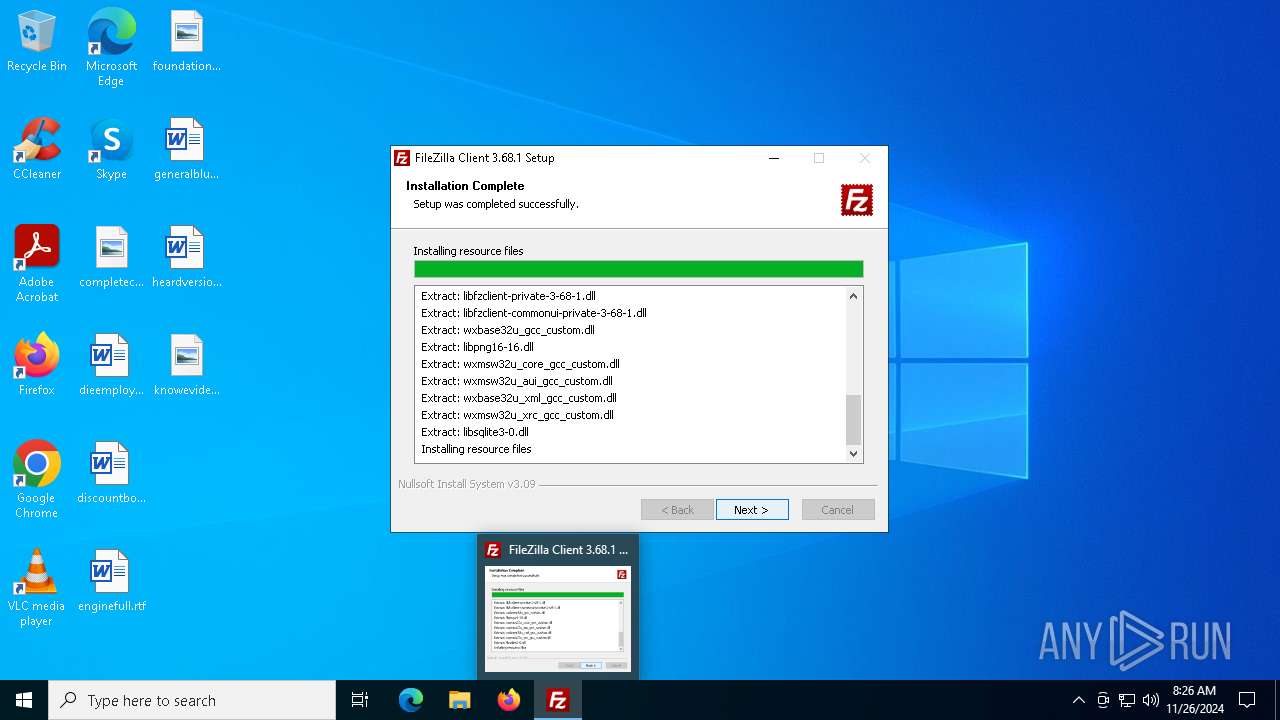
Task: Click the install log scroll down arrow
Action: pyautogui.click(x=853, y=454)
